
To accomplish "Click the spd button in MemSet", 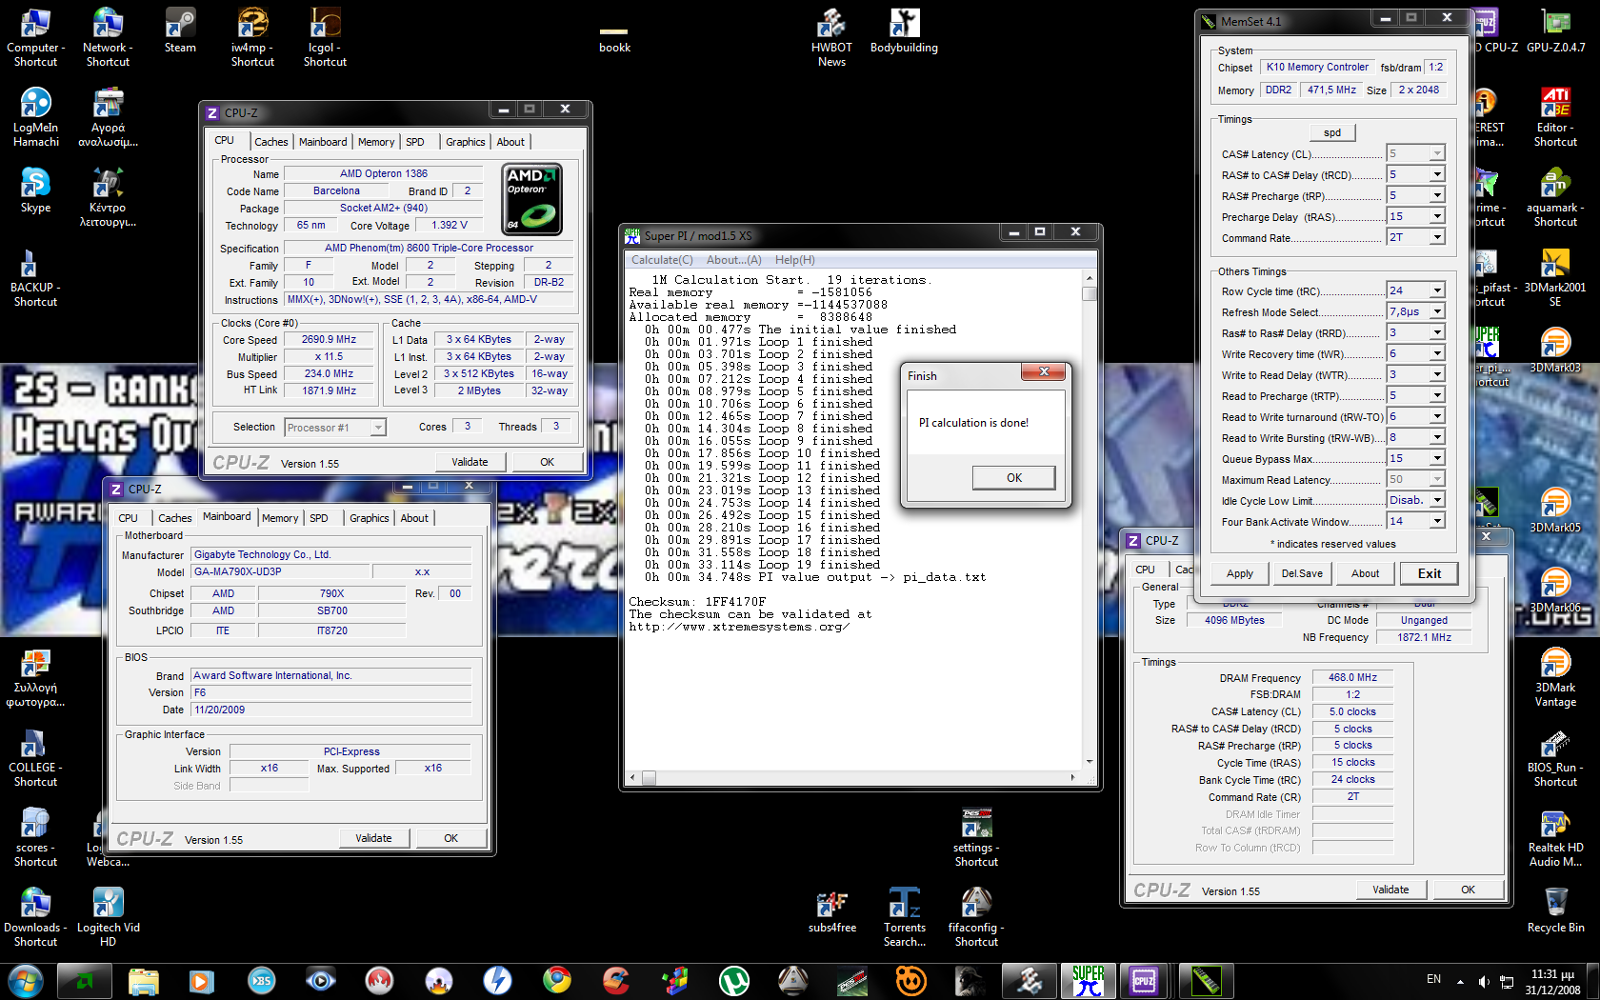I will click(1332, 132).
